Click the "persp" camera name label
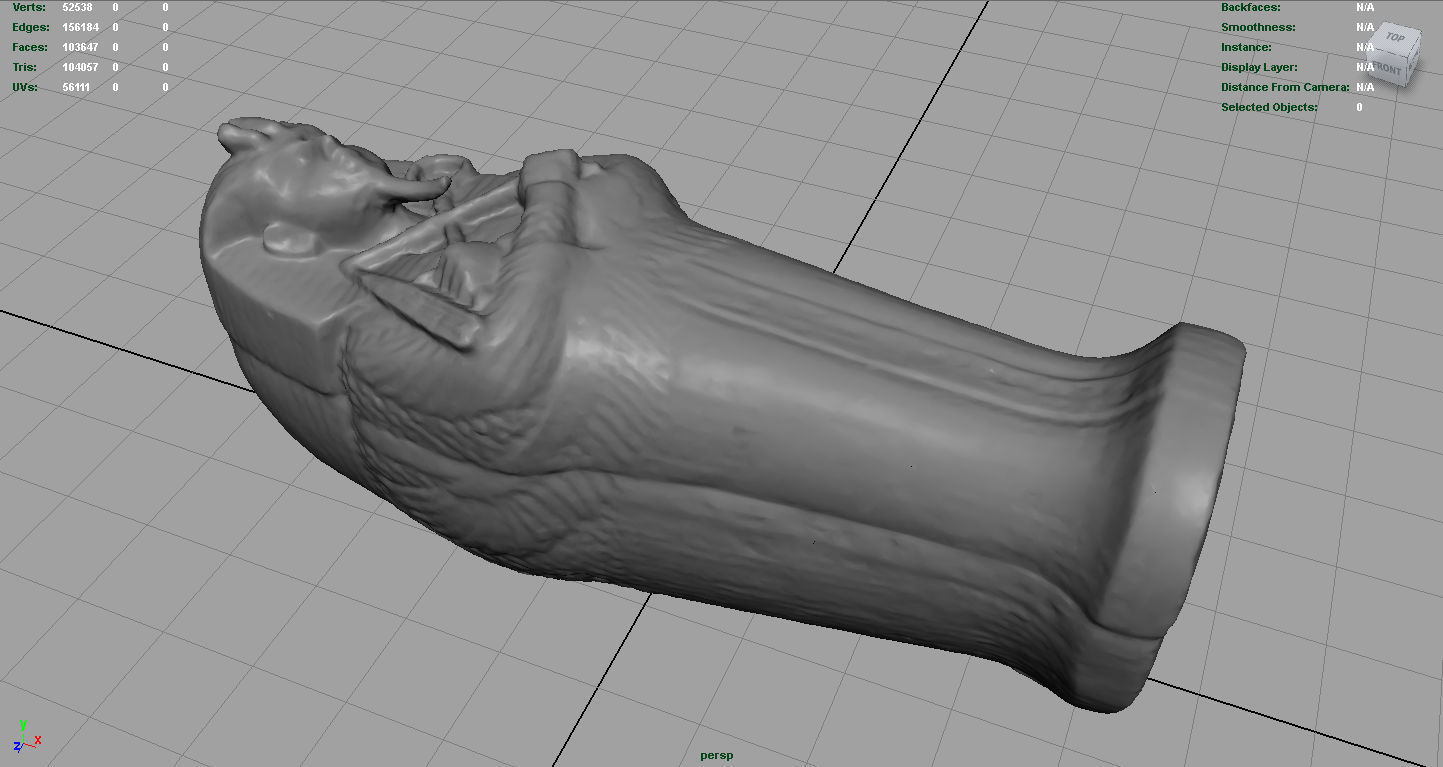The width and height of the screenshot is (1443, 767). point(716,755)
